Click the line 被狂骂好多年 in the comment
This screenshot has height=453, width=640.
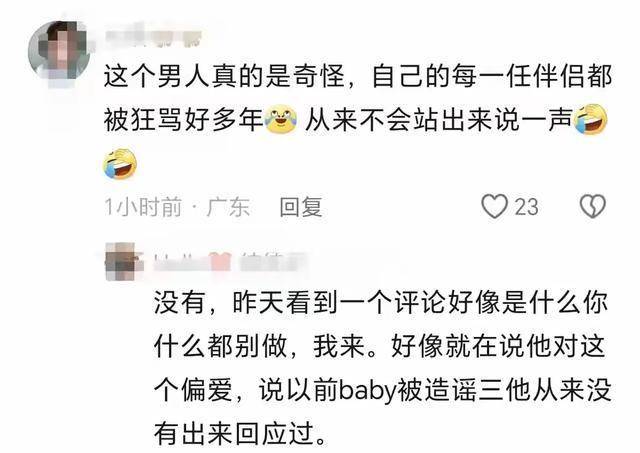coord(183,120)
